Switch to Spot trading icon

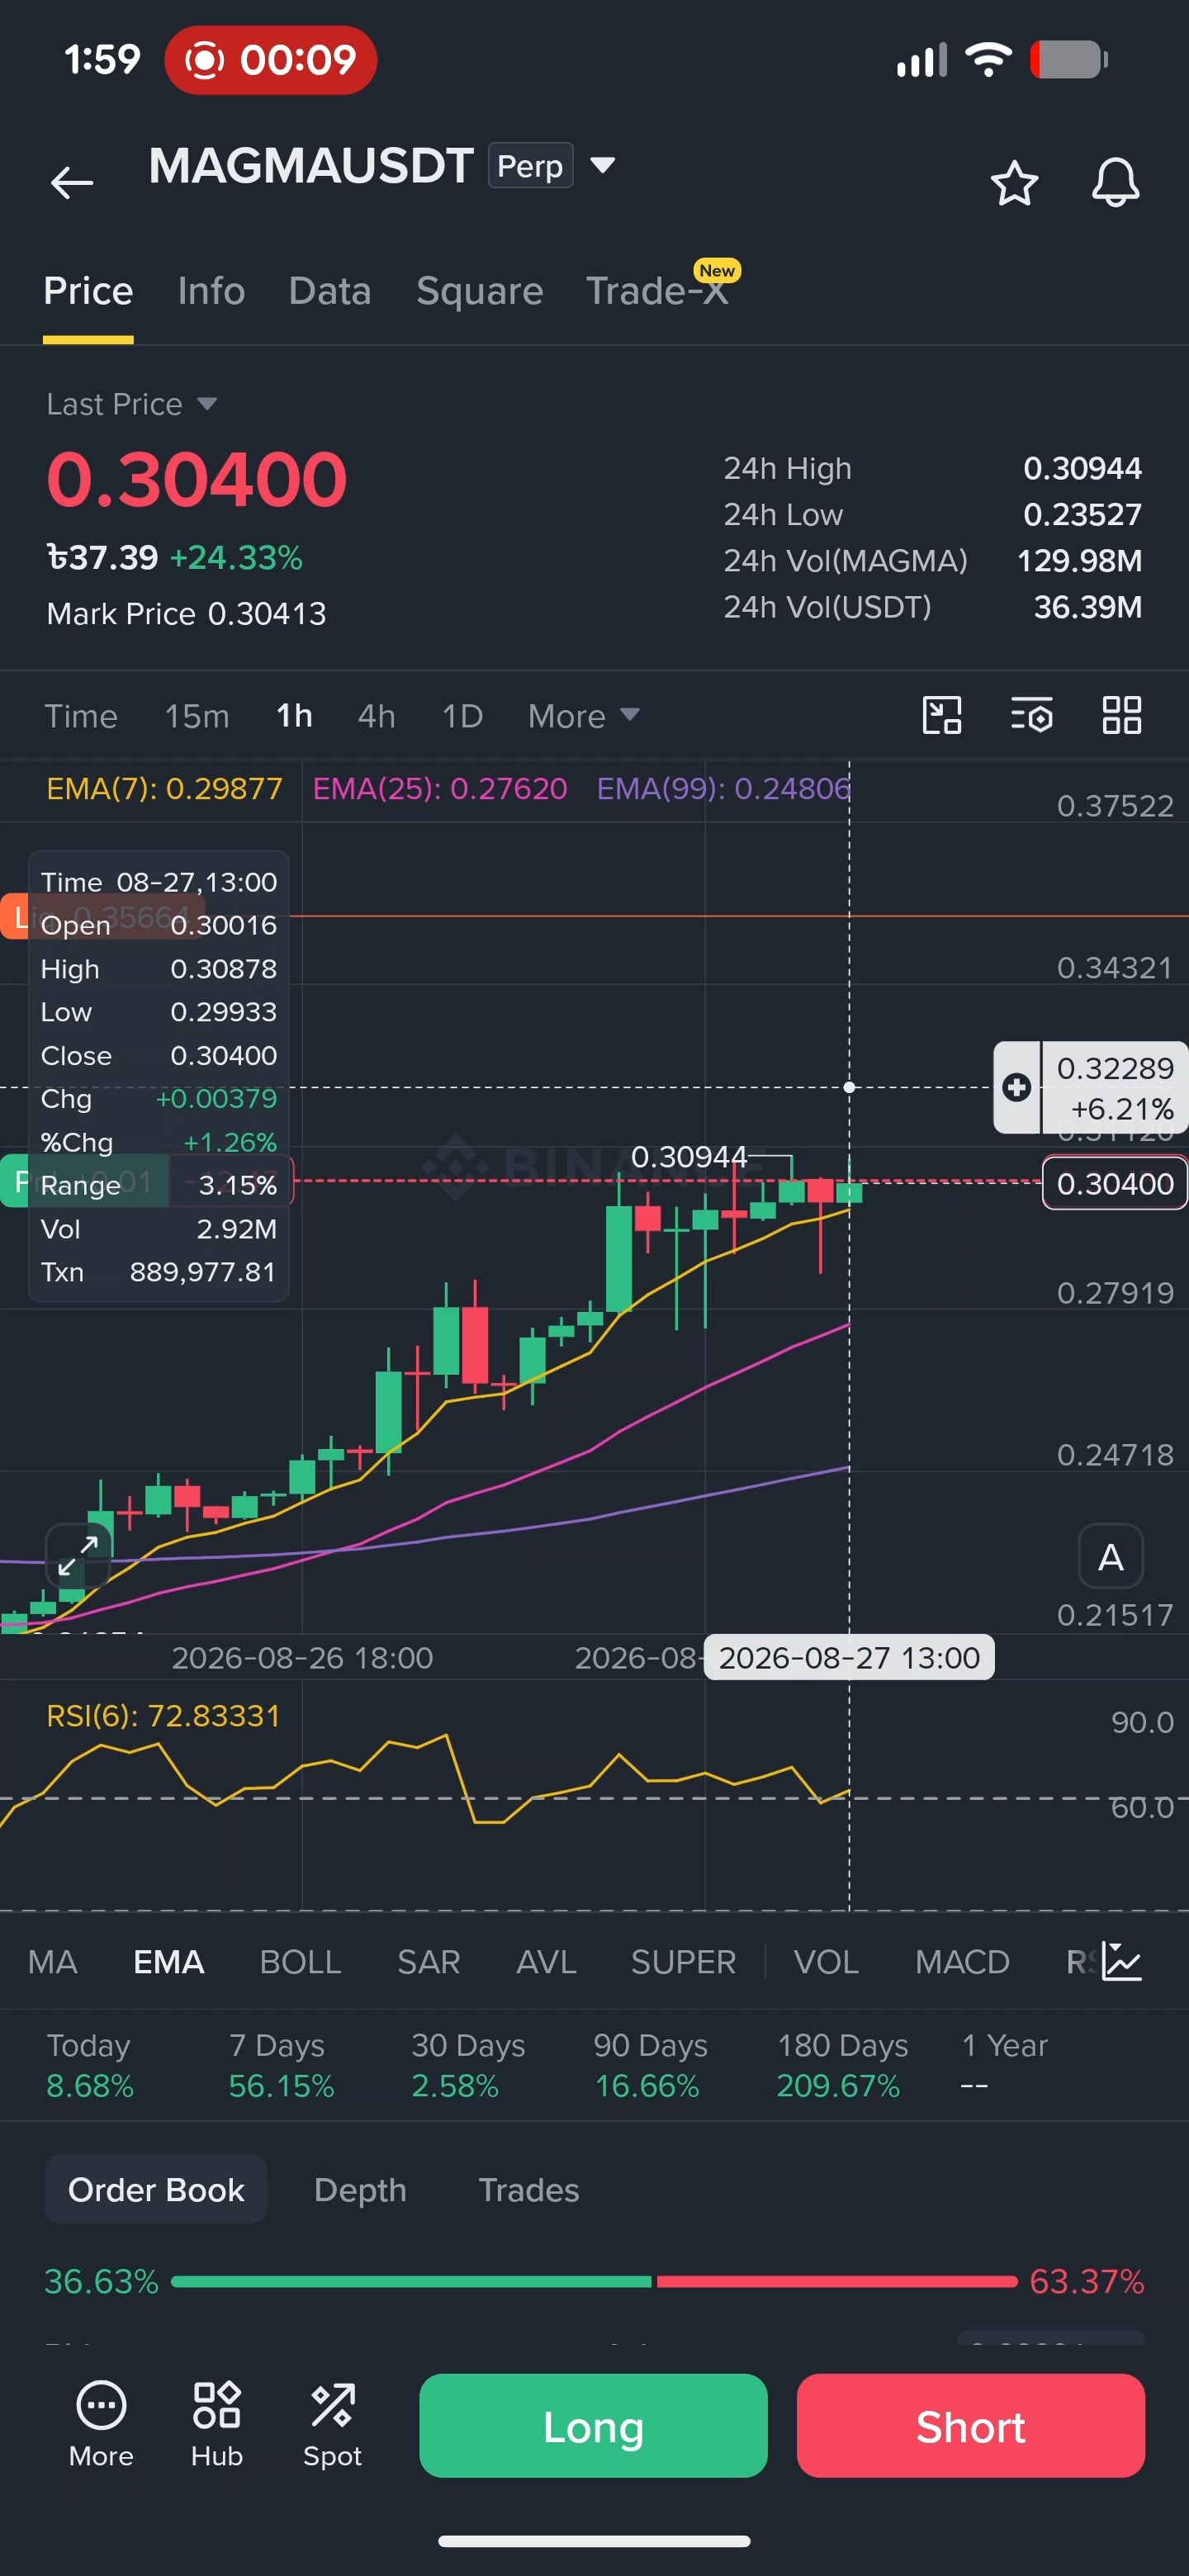[x=332, y=2425]
